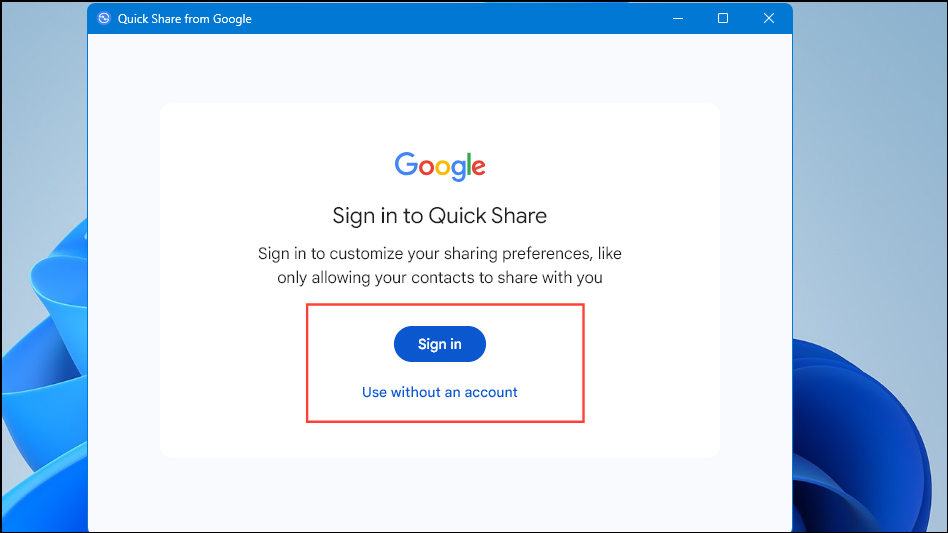Maximize the Quick Share window

coord(722,18)
